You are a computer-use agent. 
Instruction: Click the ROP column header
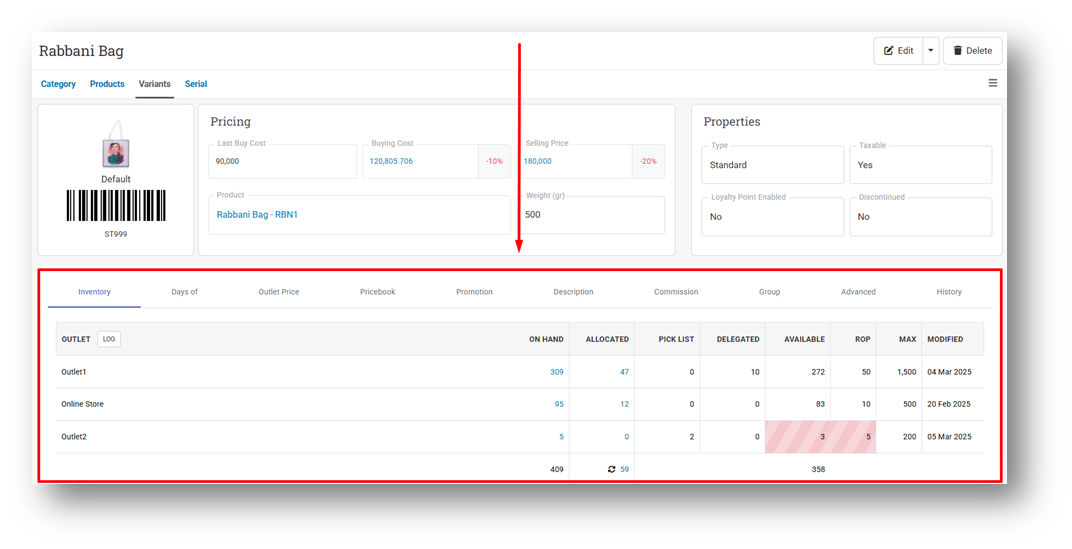click(863, 339)
